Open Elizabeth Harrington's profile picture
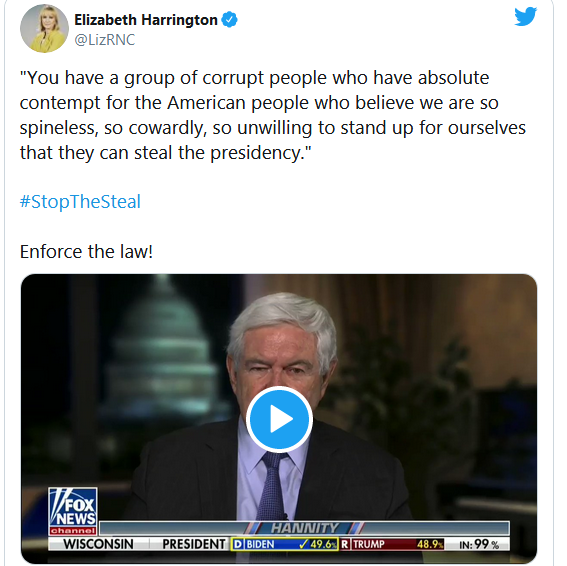This screenshot has width=567, height=566. (44, 28)
